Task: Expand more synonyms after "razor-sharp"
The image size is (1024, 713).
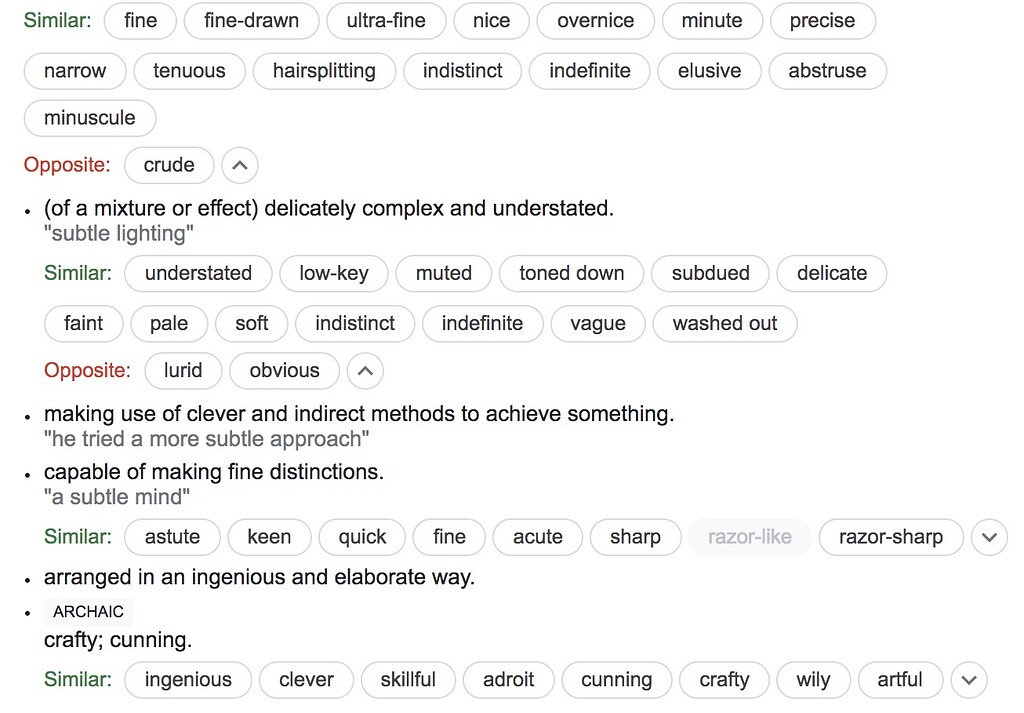Action: point(989,537)
